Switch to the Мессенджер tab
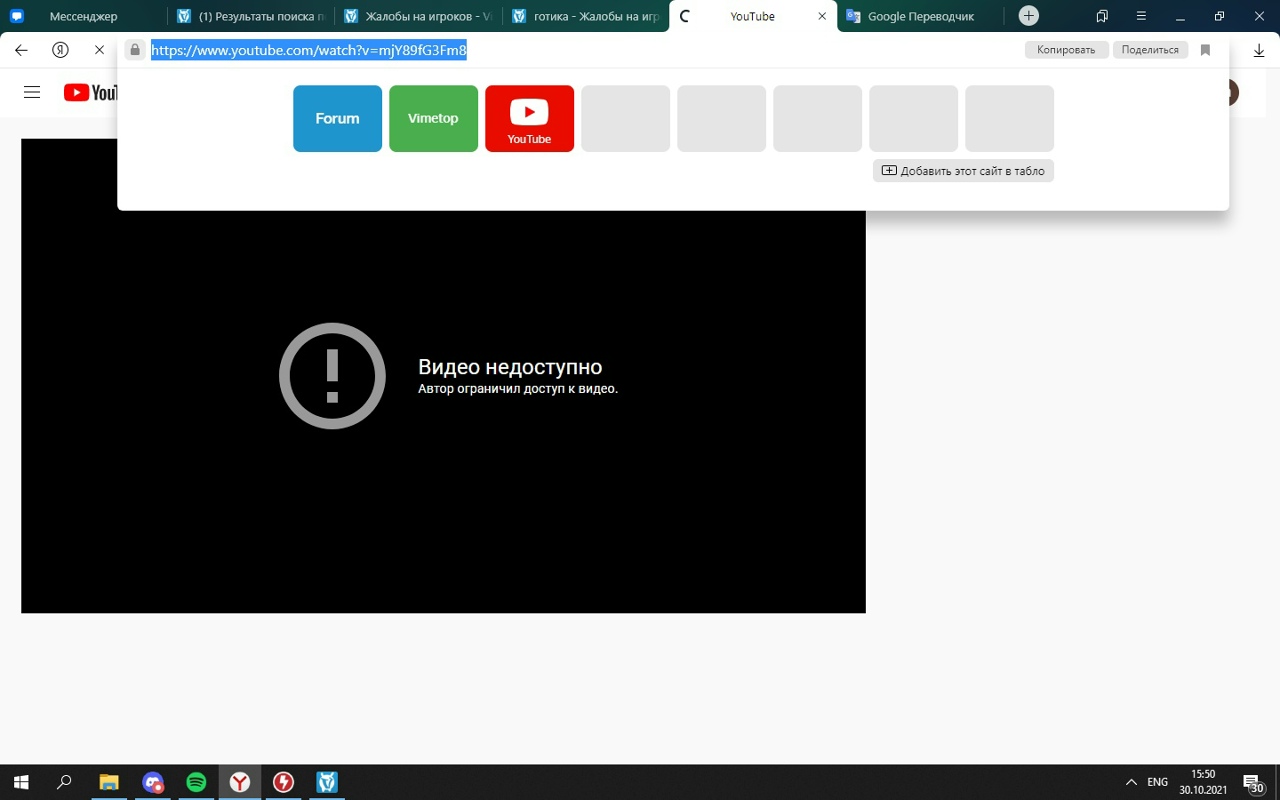This screenshot has width=1280, height=800. click(x=83, y=16)
